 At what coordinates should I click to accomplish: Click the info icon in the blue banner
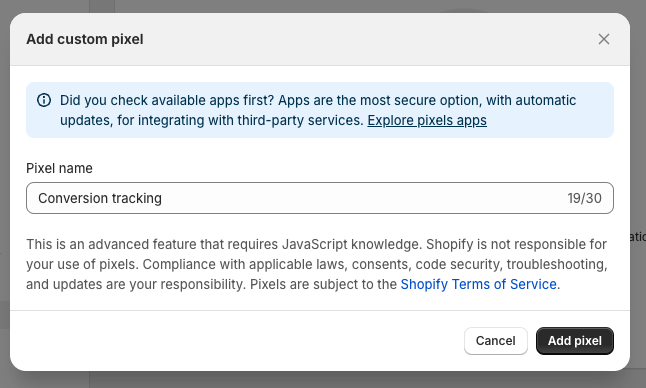[44, 100]
